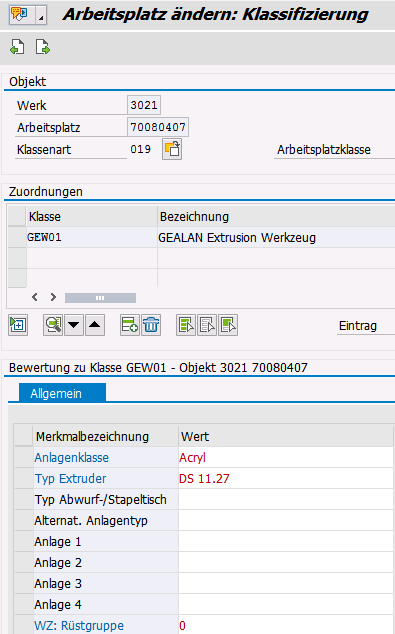Click value cell for Anlage 1

click(x=286, y=542)
